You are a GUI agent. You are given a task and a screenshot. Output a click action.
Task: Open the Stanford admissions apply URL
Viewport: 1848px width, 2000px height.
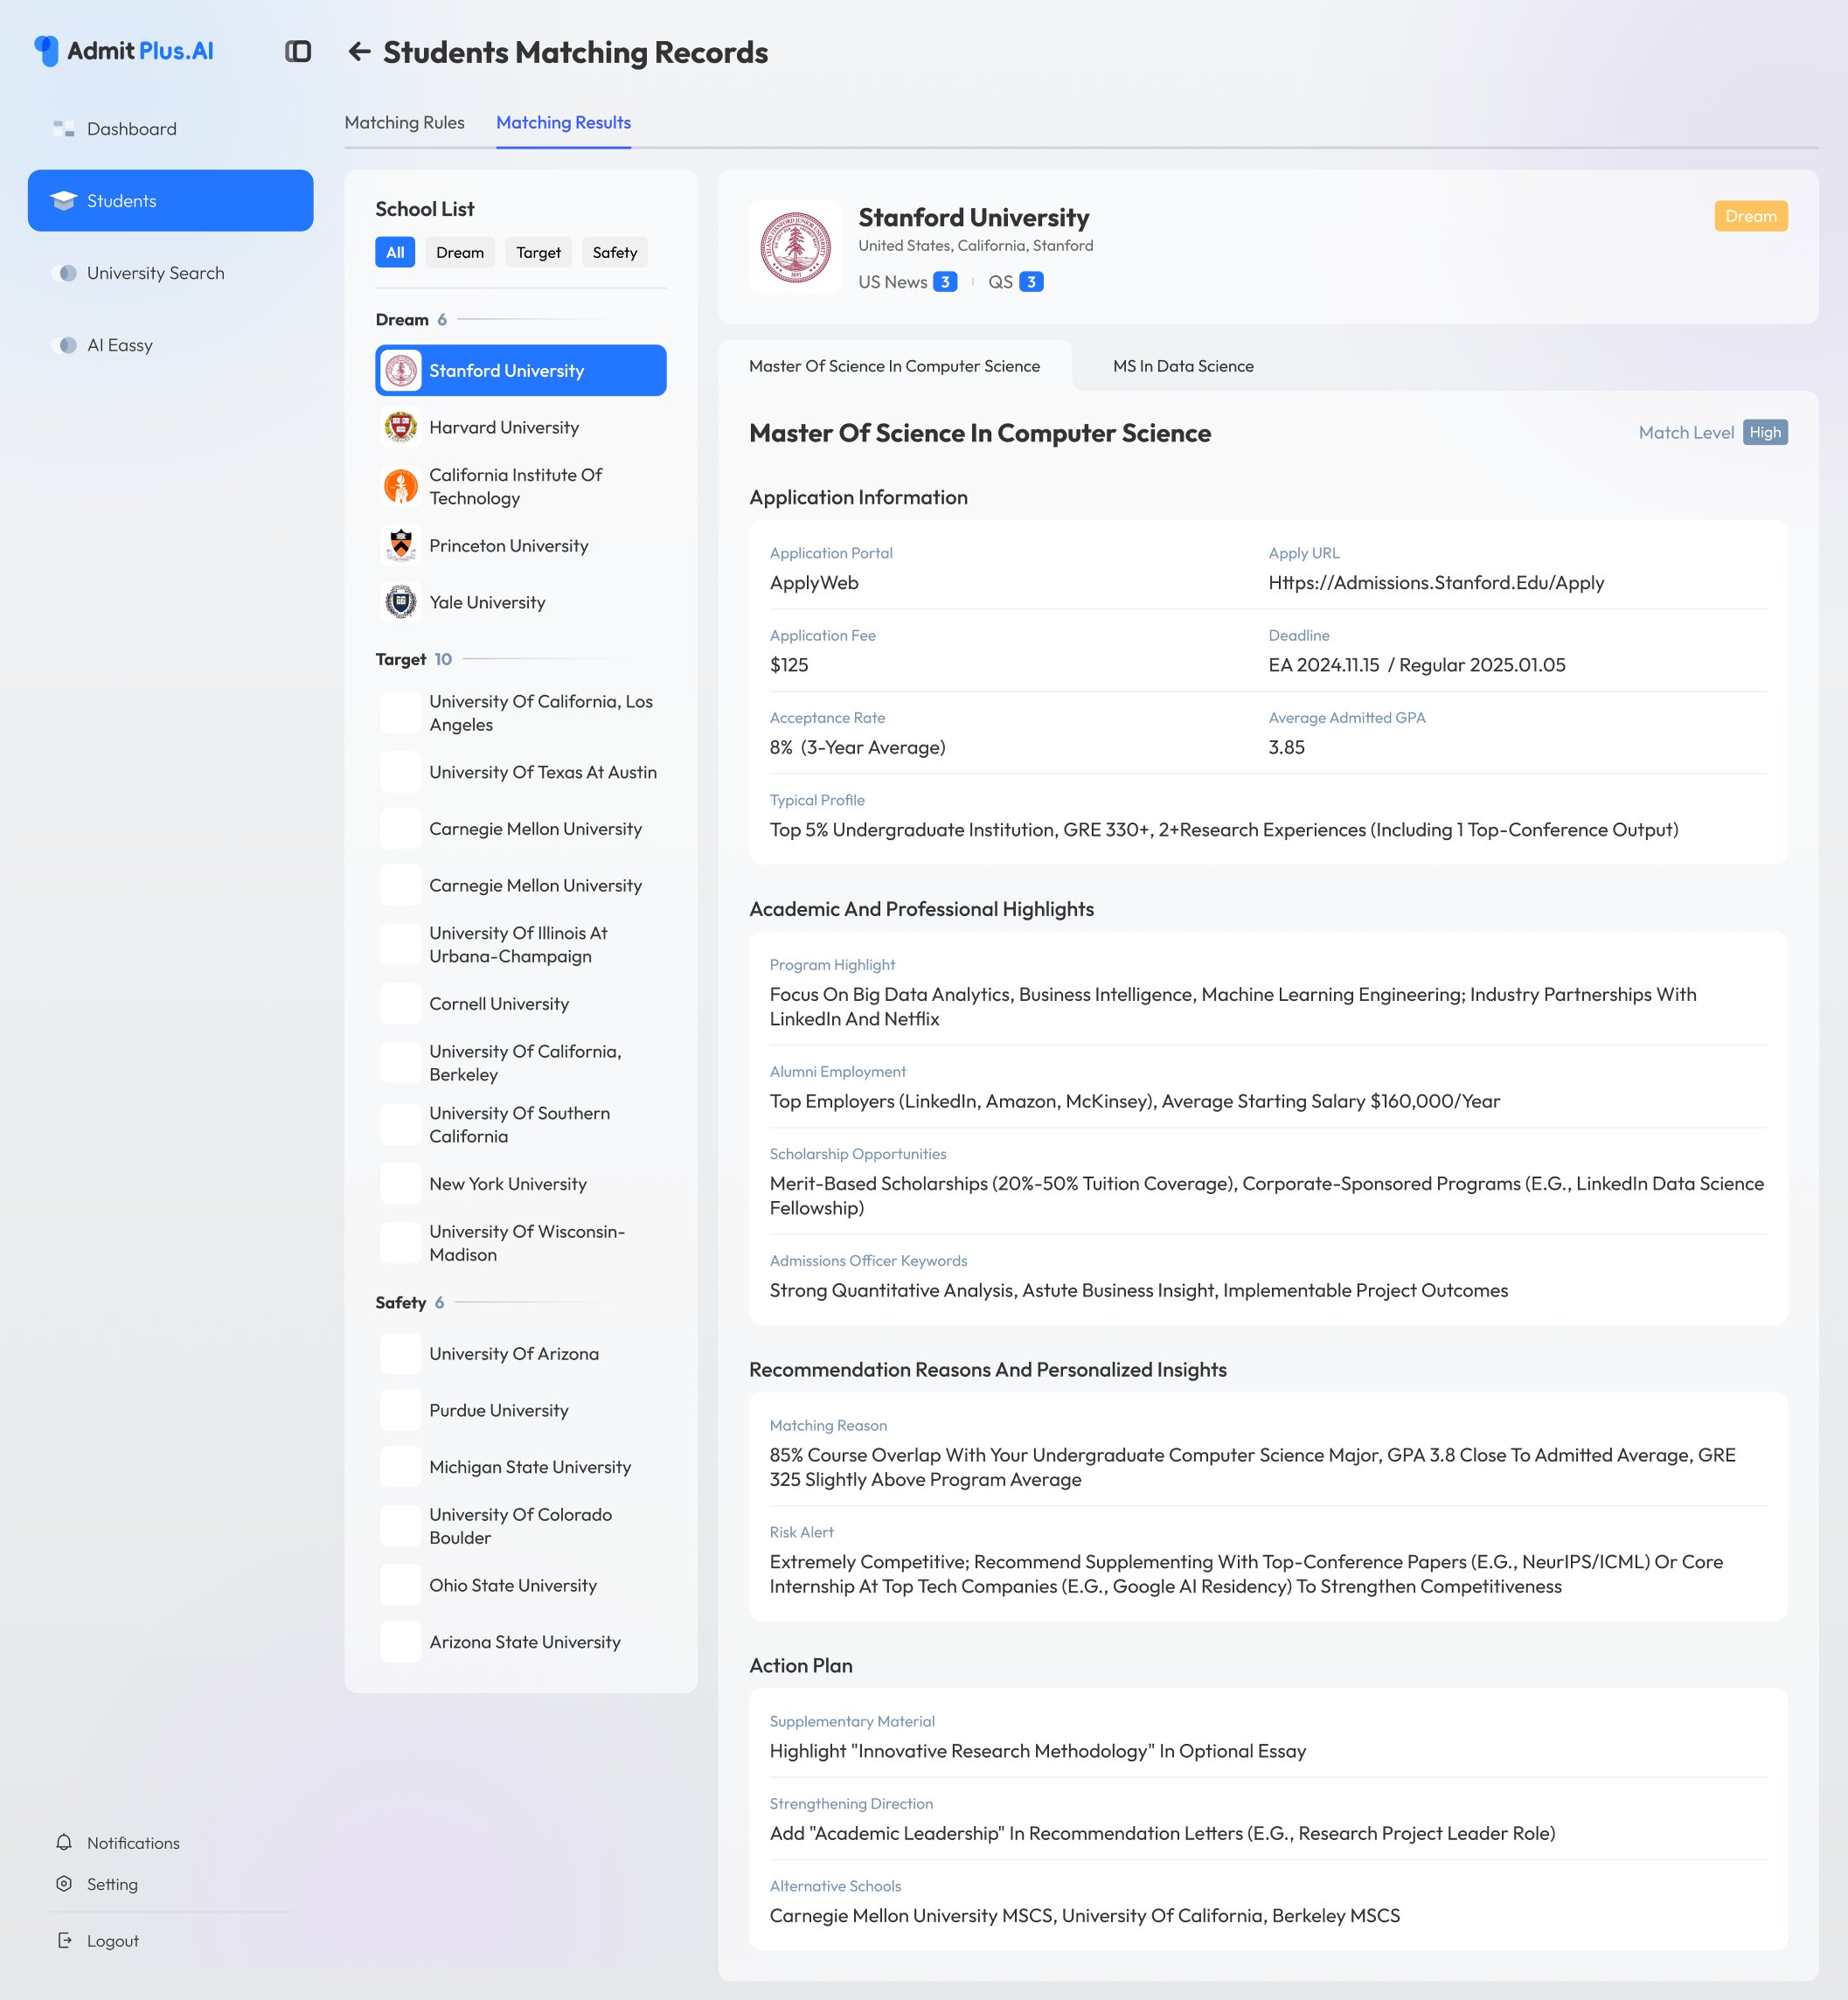click(x=1435, y=583)
